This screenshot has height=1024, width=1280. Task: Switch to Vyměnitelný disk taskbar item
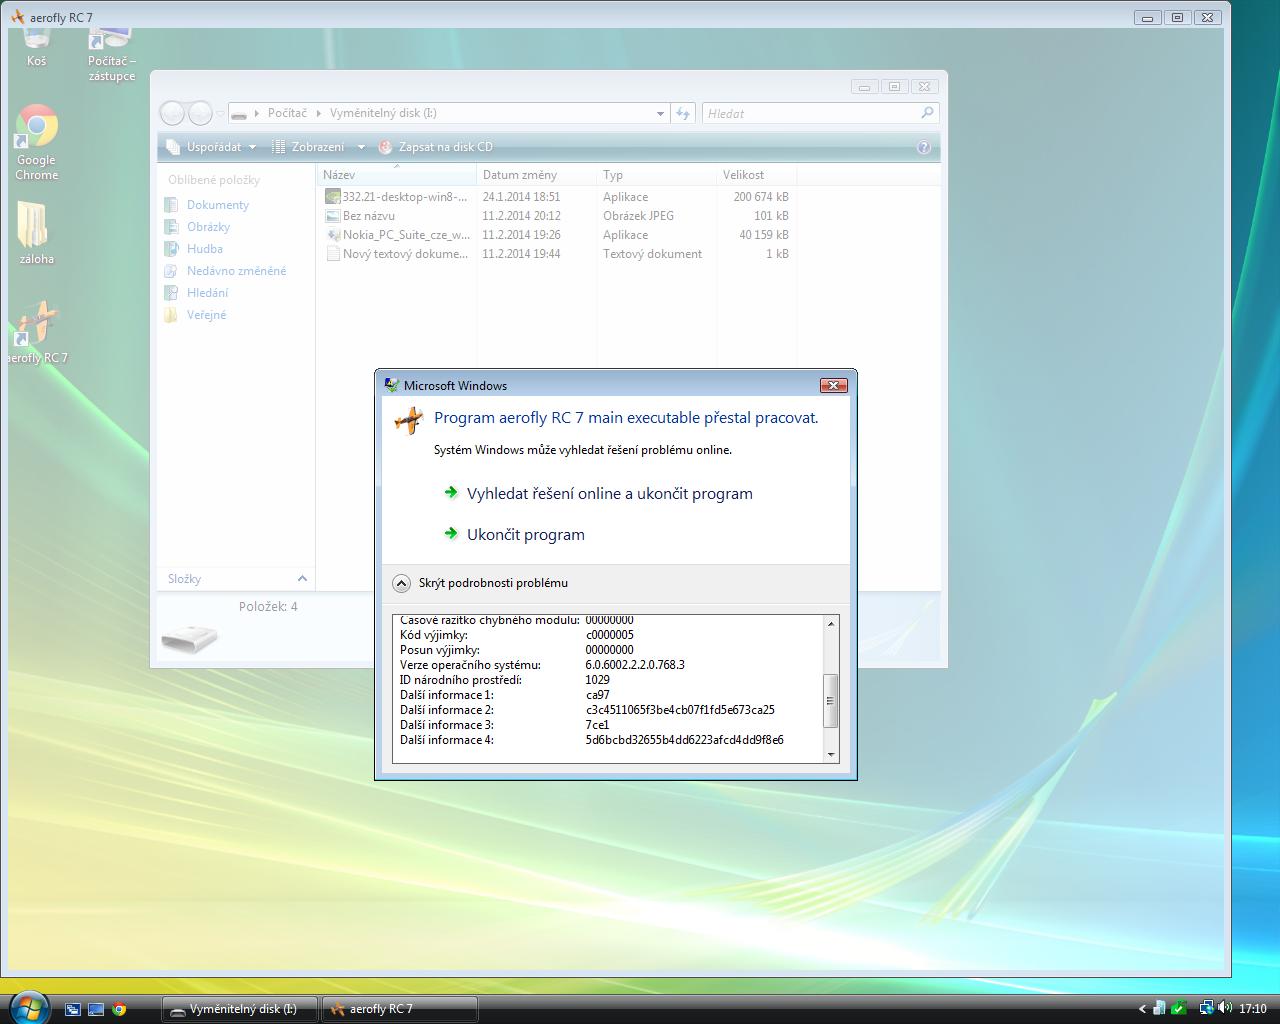click(240, 1009)
